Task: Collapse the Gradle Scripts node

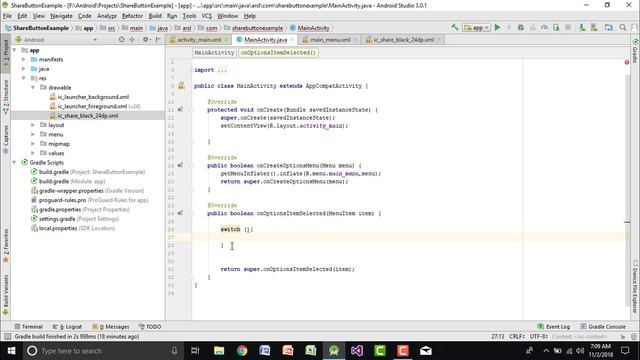Action: pyautogui.click(x=15, y=162)
